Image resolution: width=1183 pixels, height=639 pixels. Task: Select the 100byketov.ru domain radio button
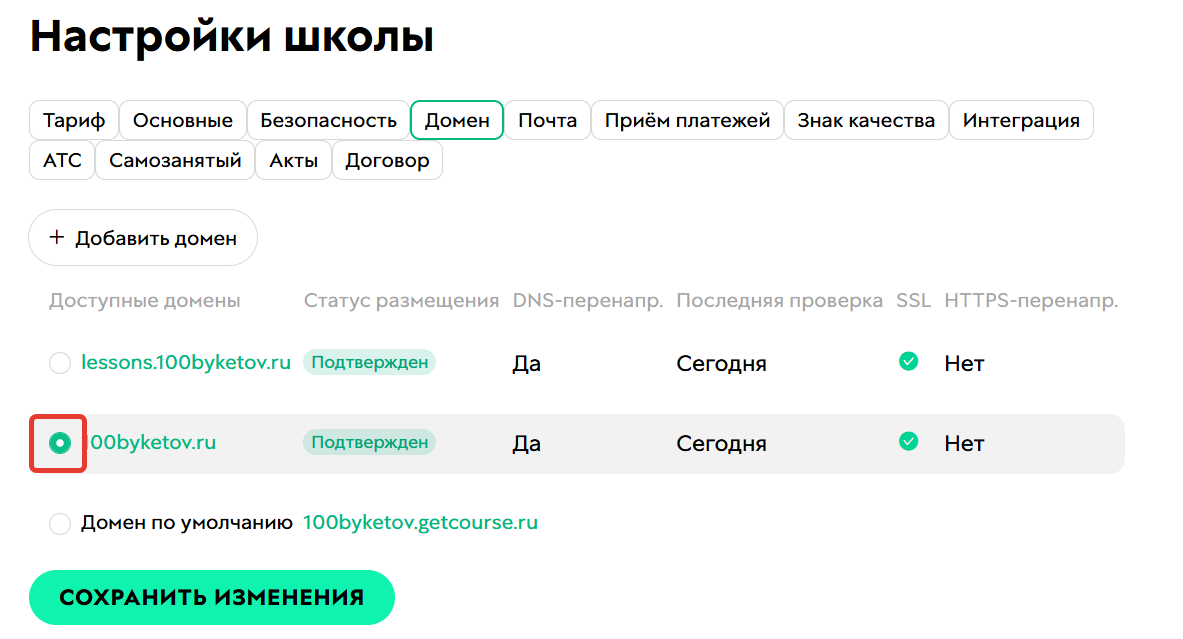click(60, 443)
